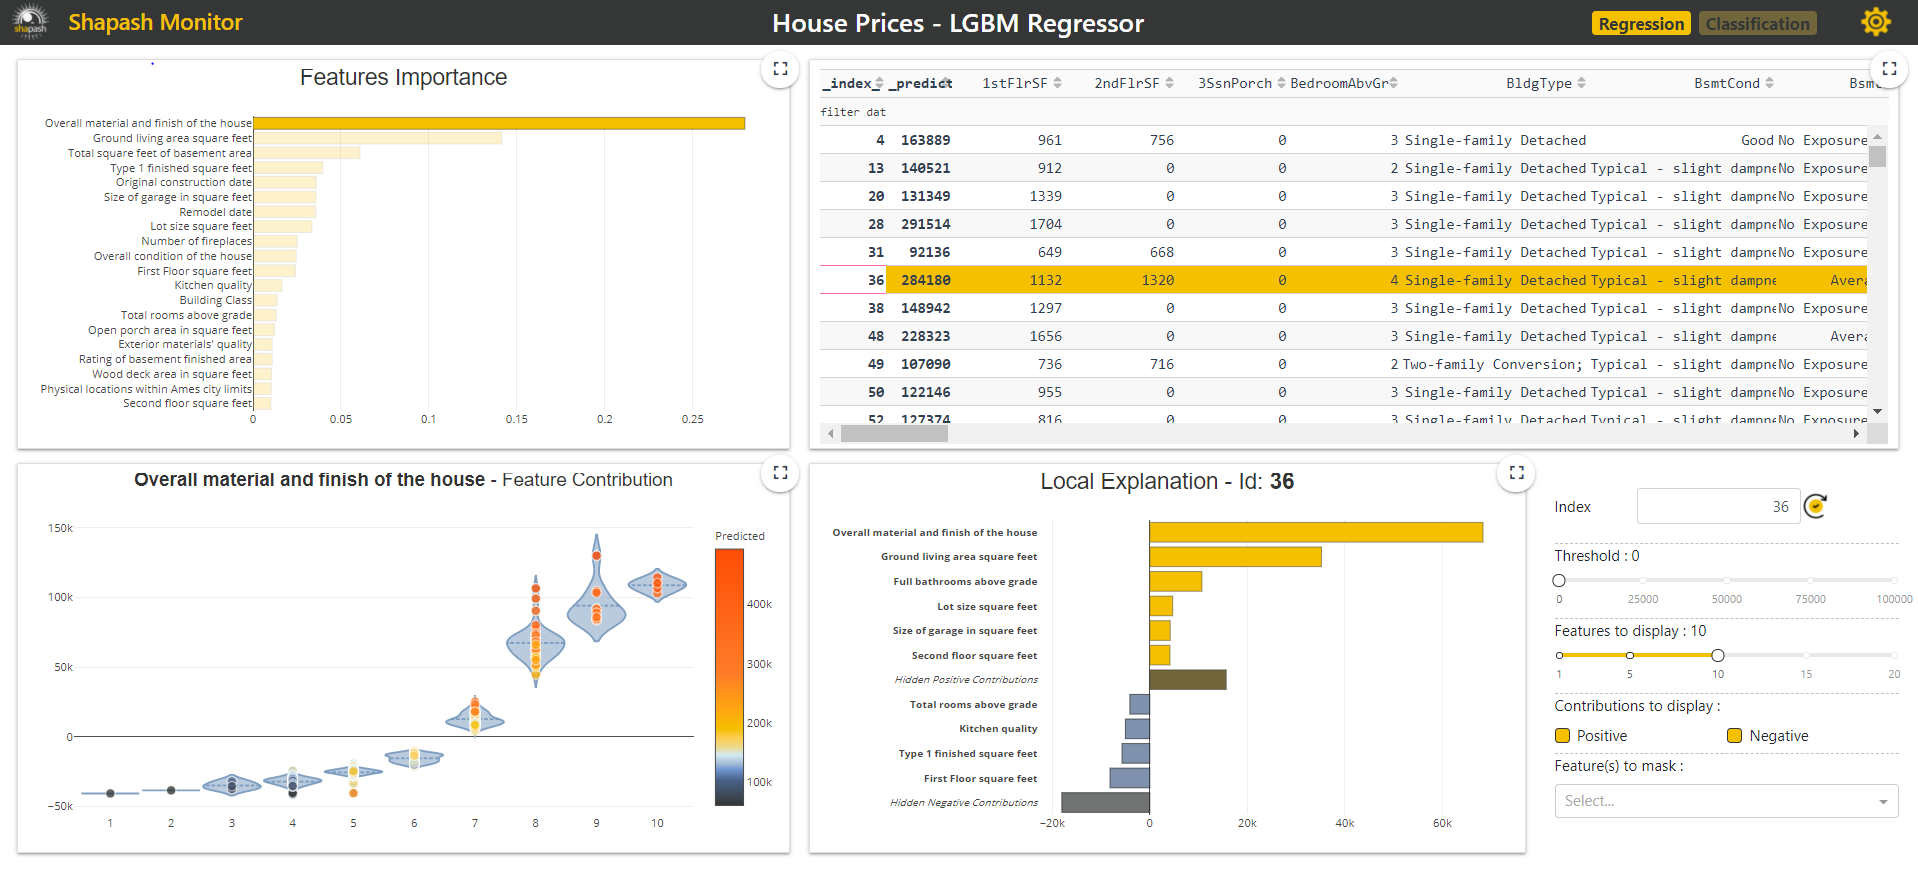1918x877 pixels.
Task: Expand Feature Contribution plot to fullscreen
Action: coord(780,473)
